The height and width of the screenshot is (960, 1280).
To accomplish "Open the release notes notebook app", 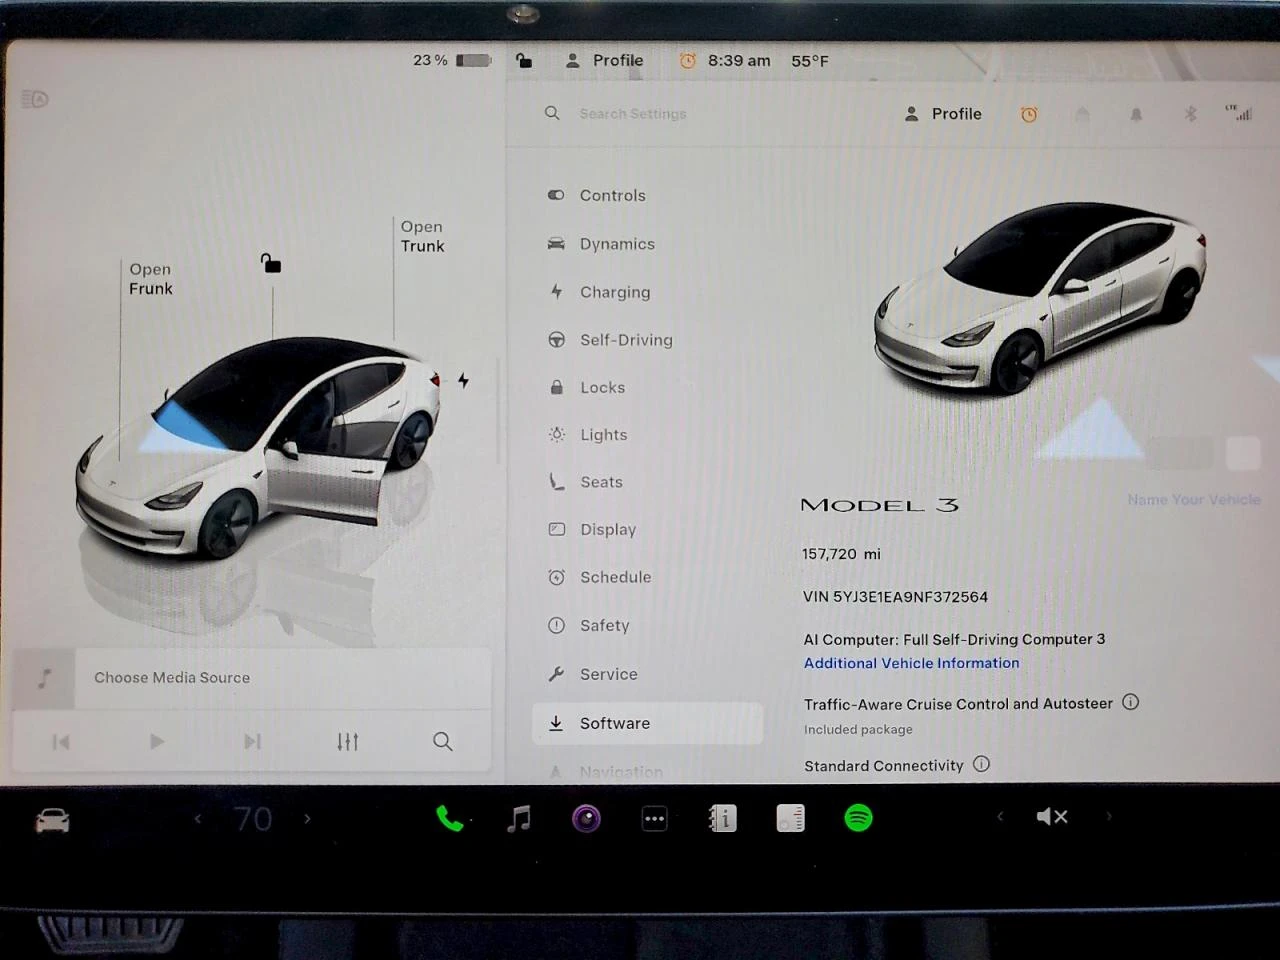I will coord(790,819).
